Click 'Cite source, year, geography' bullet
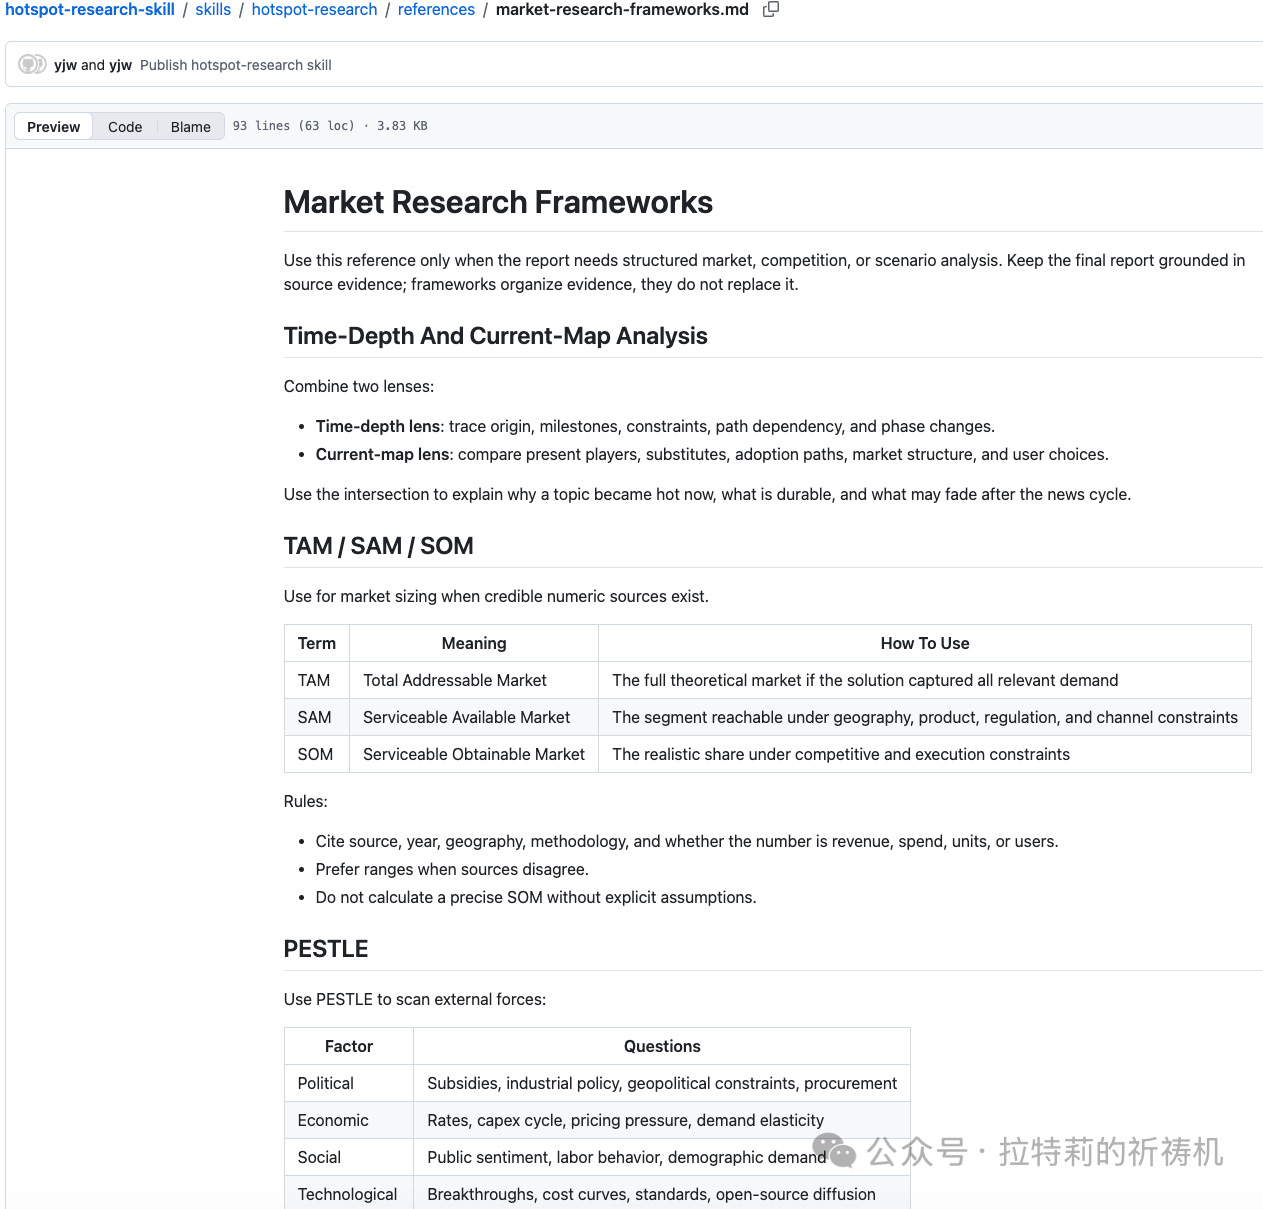The width and height of the screenshot is (1263, 1209). pyautogui.click(x=687, y=842)
